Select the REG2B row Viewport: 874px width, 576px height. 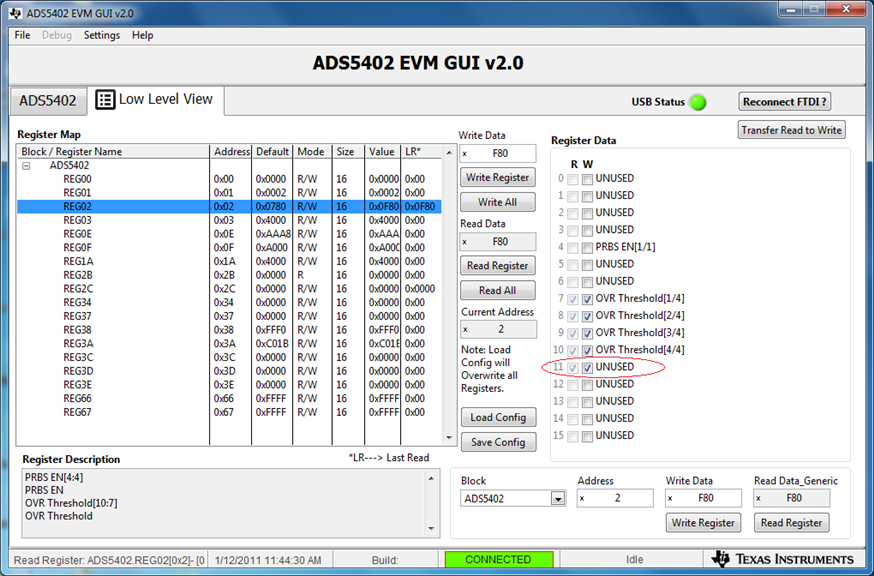229,275
